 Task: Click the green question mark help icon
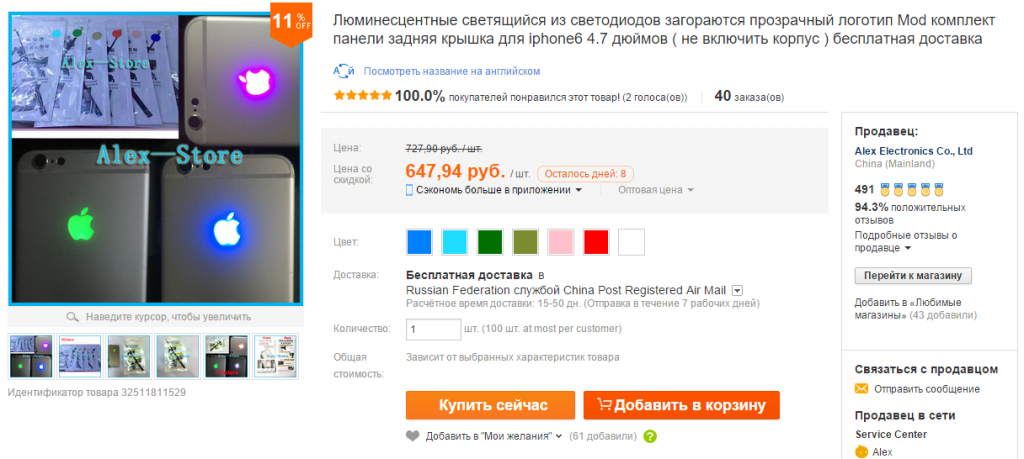650,436
